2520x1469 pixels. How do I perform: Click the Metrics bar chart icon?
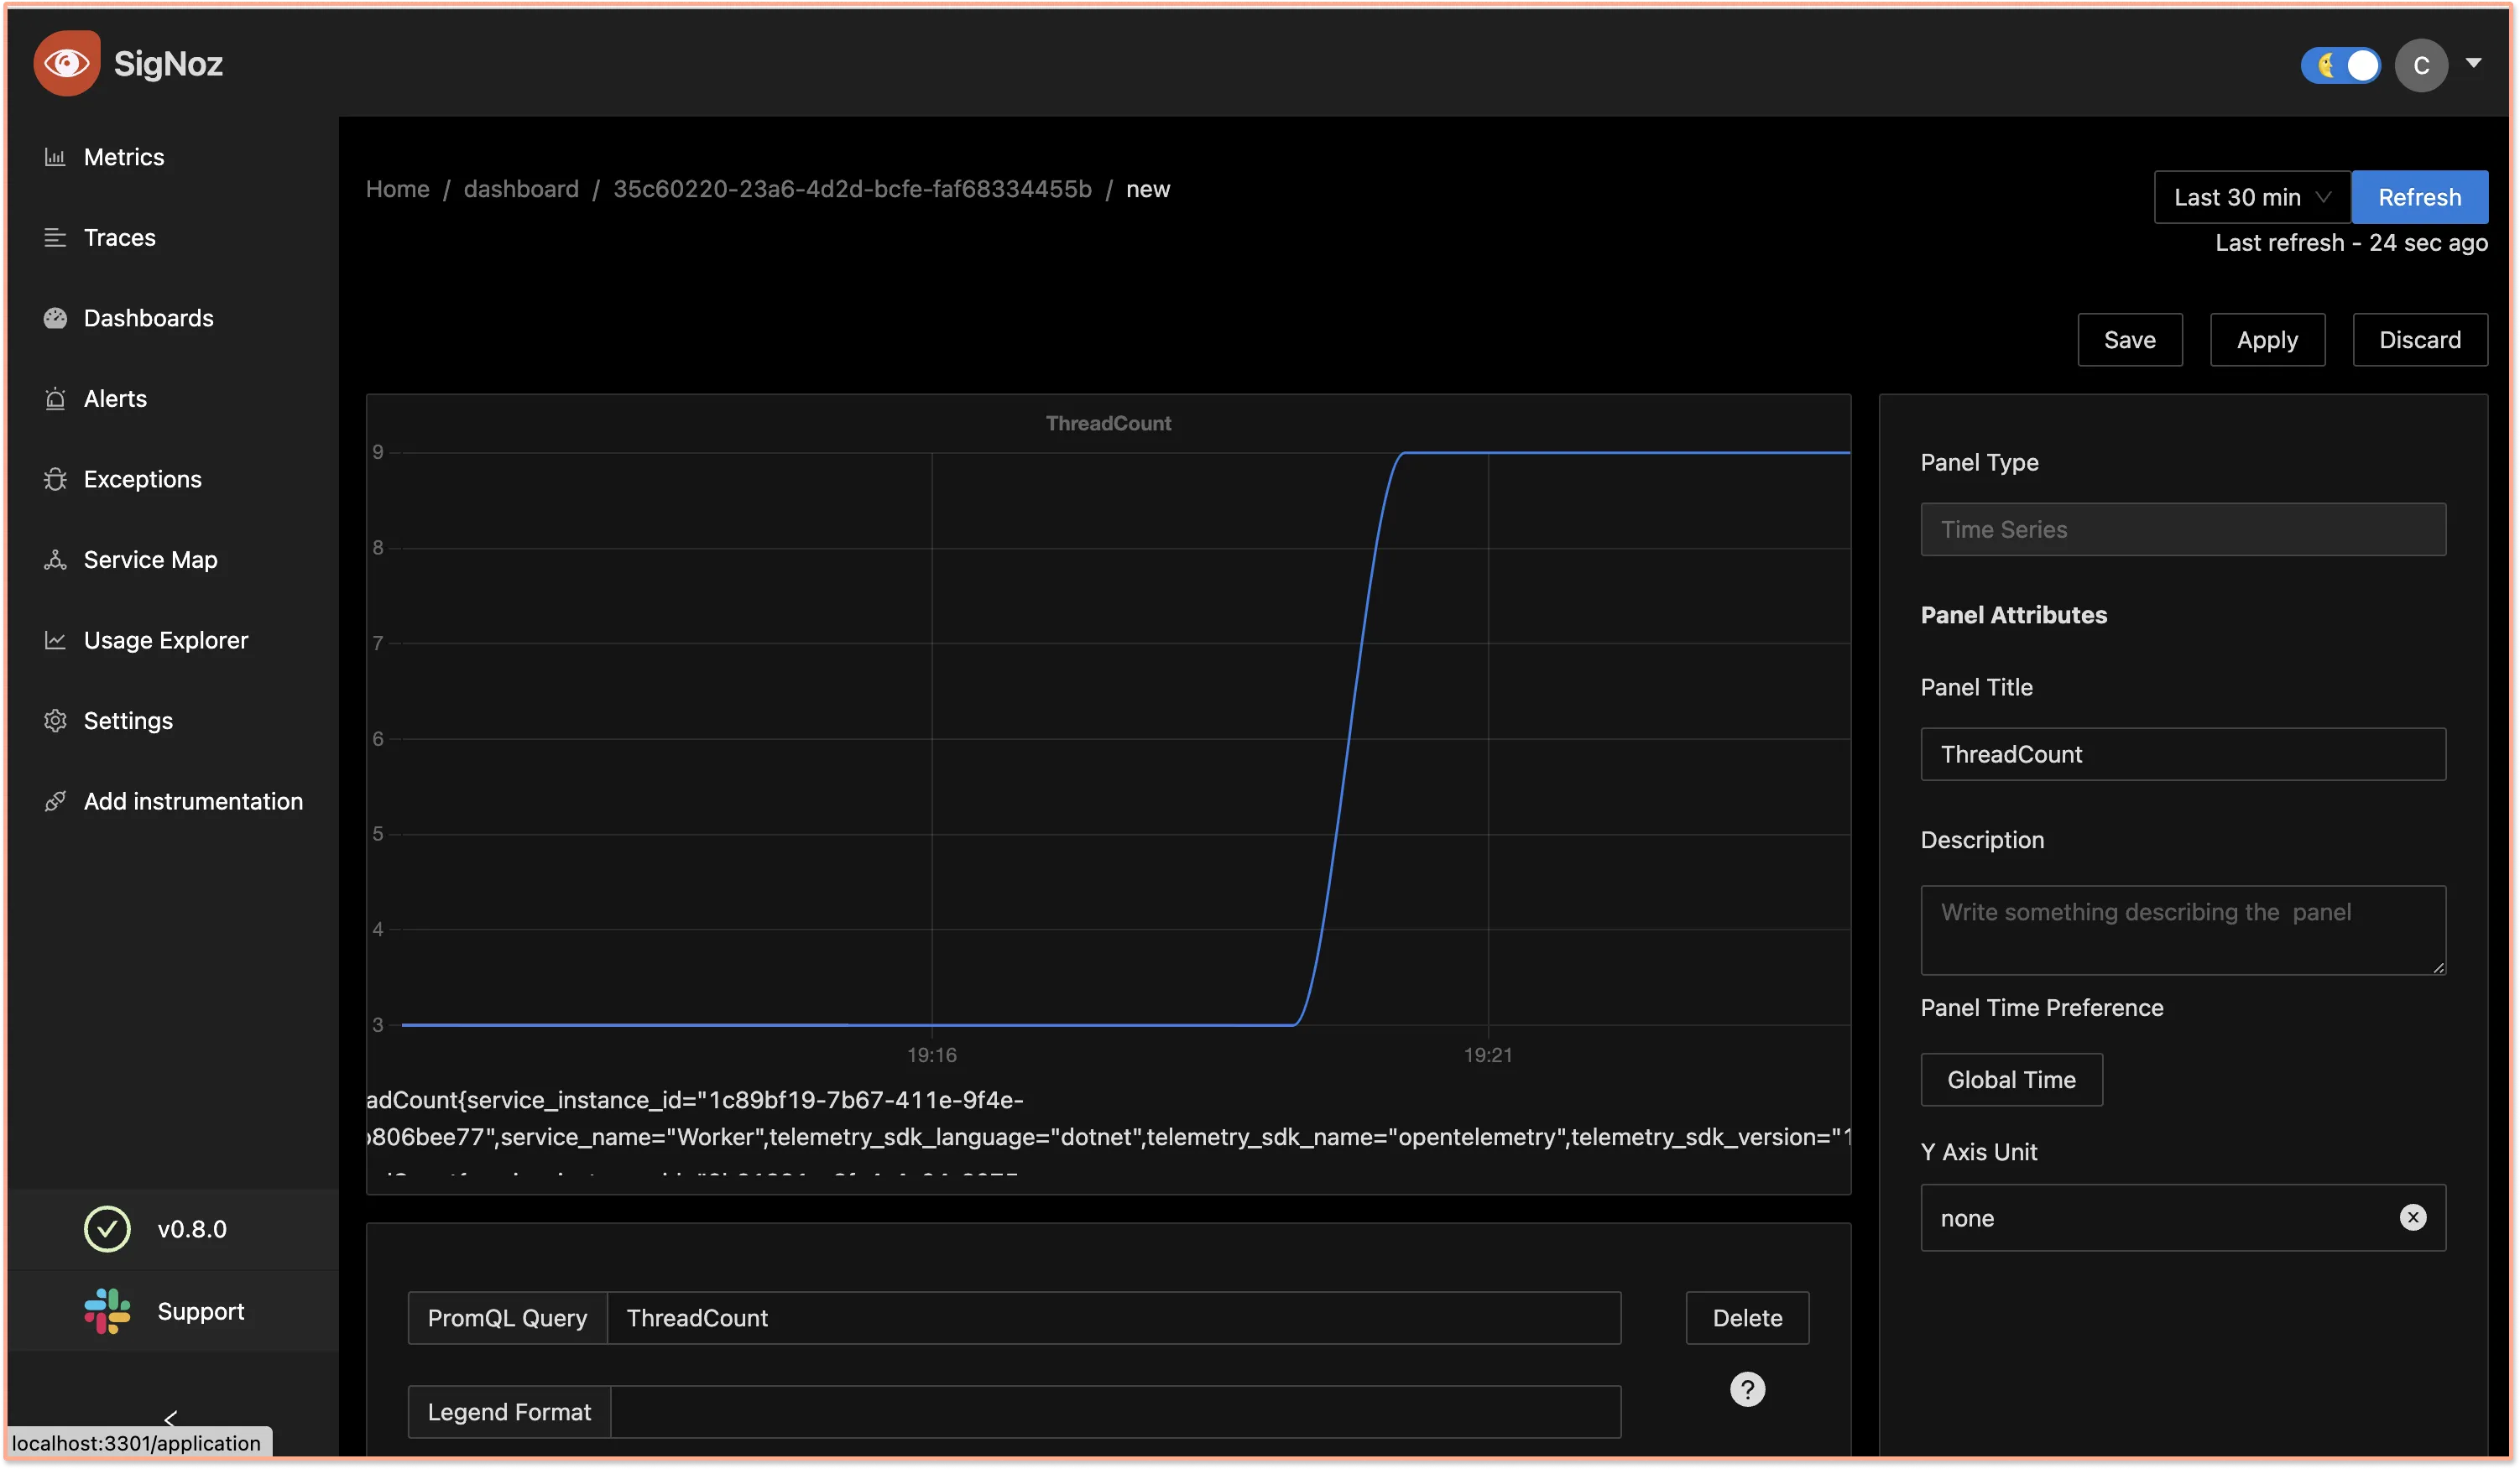coord(55,157)
